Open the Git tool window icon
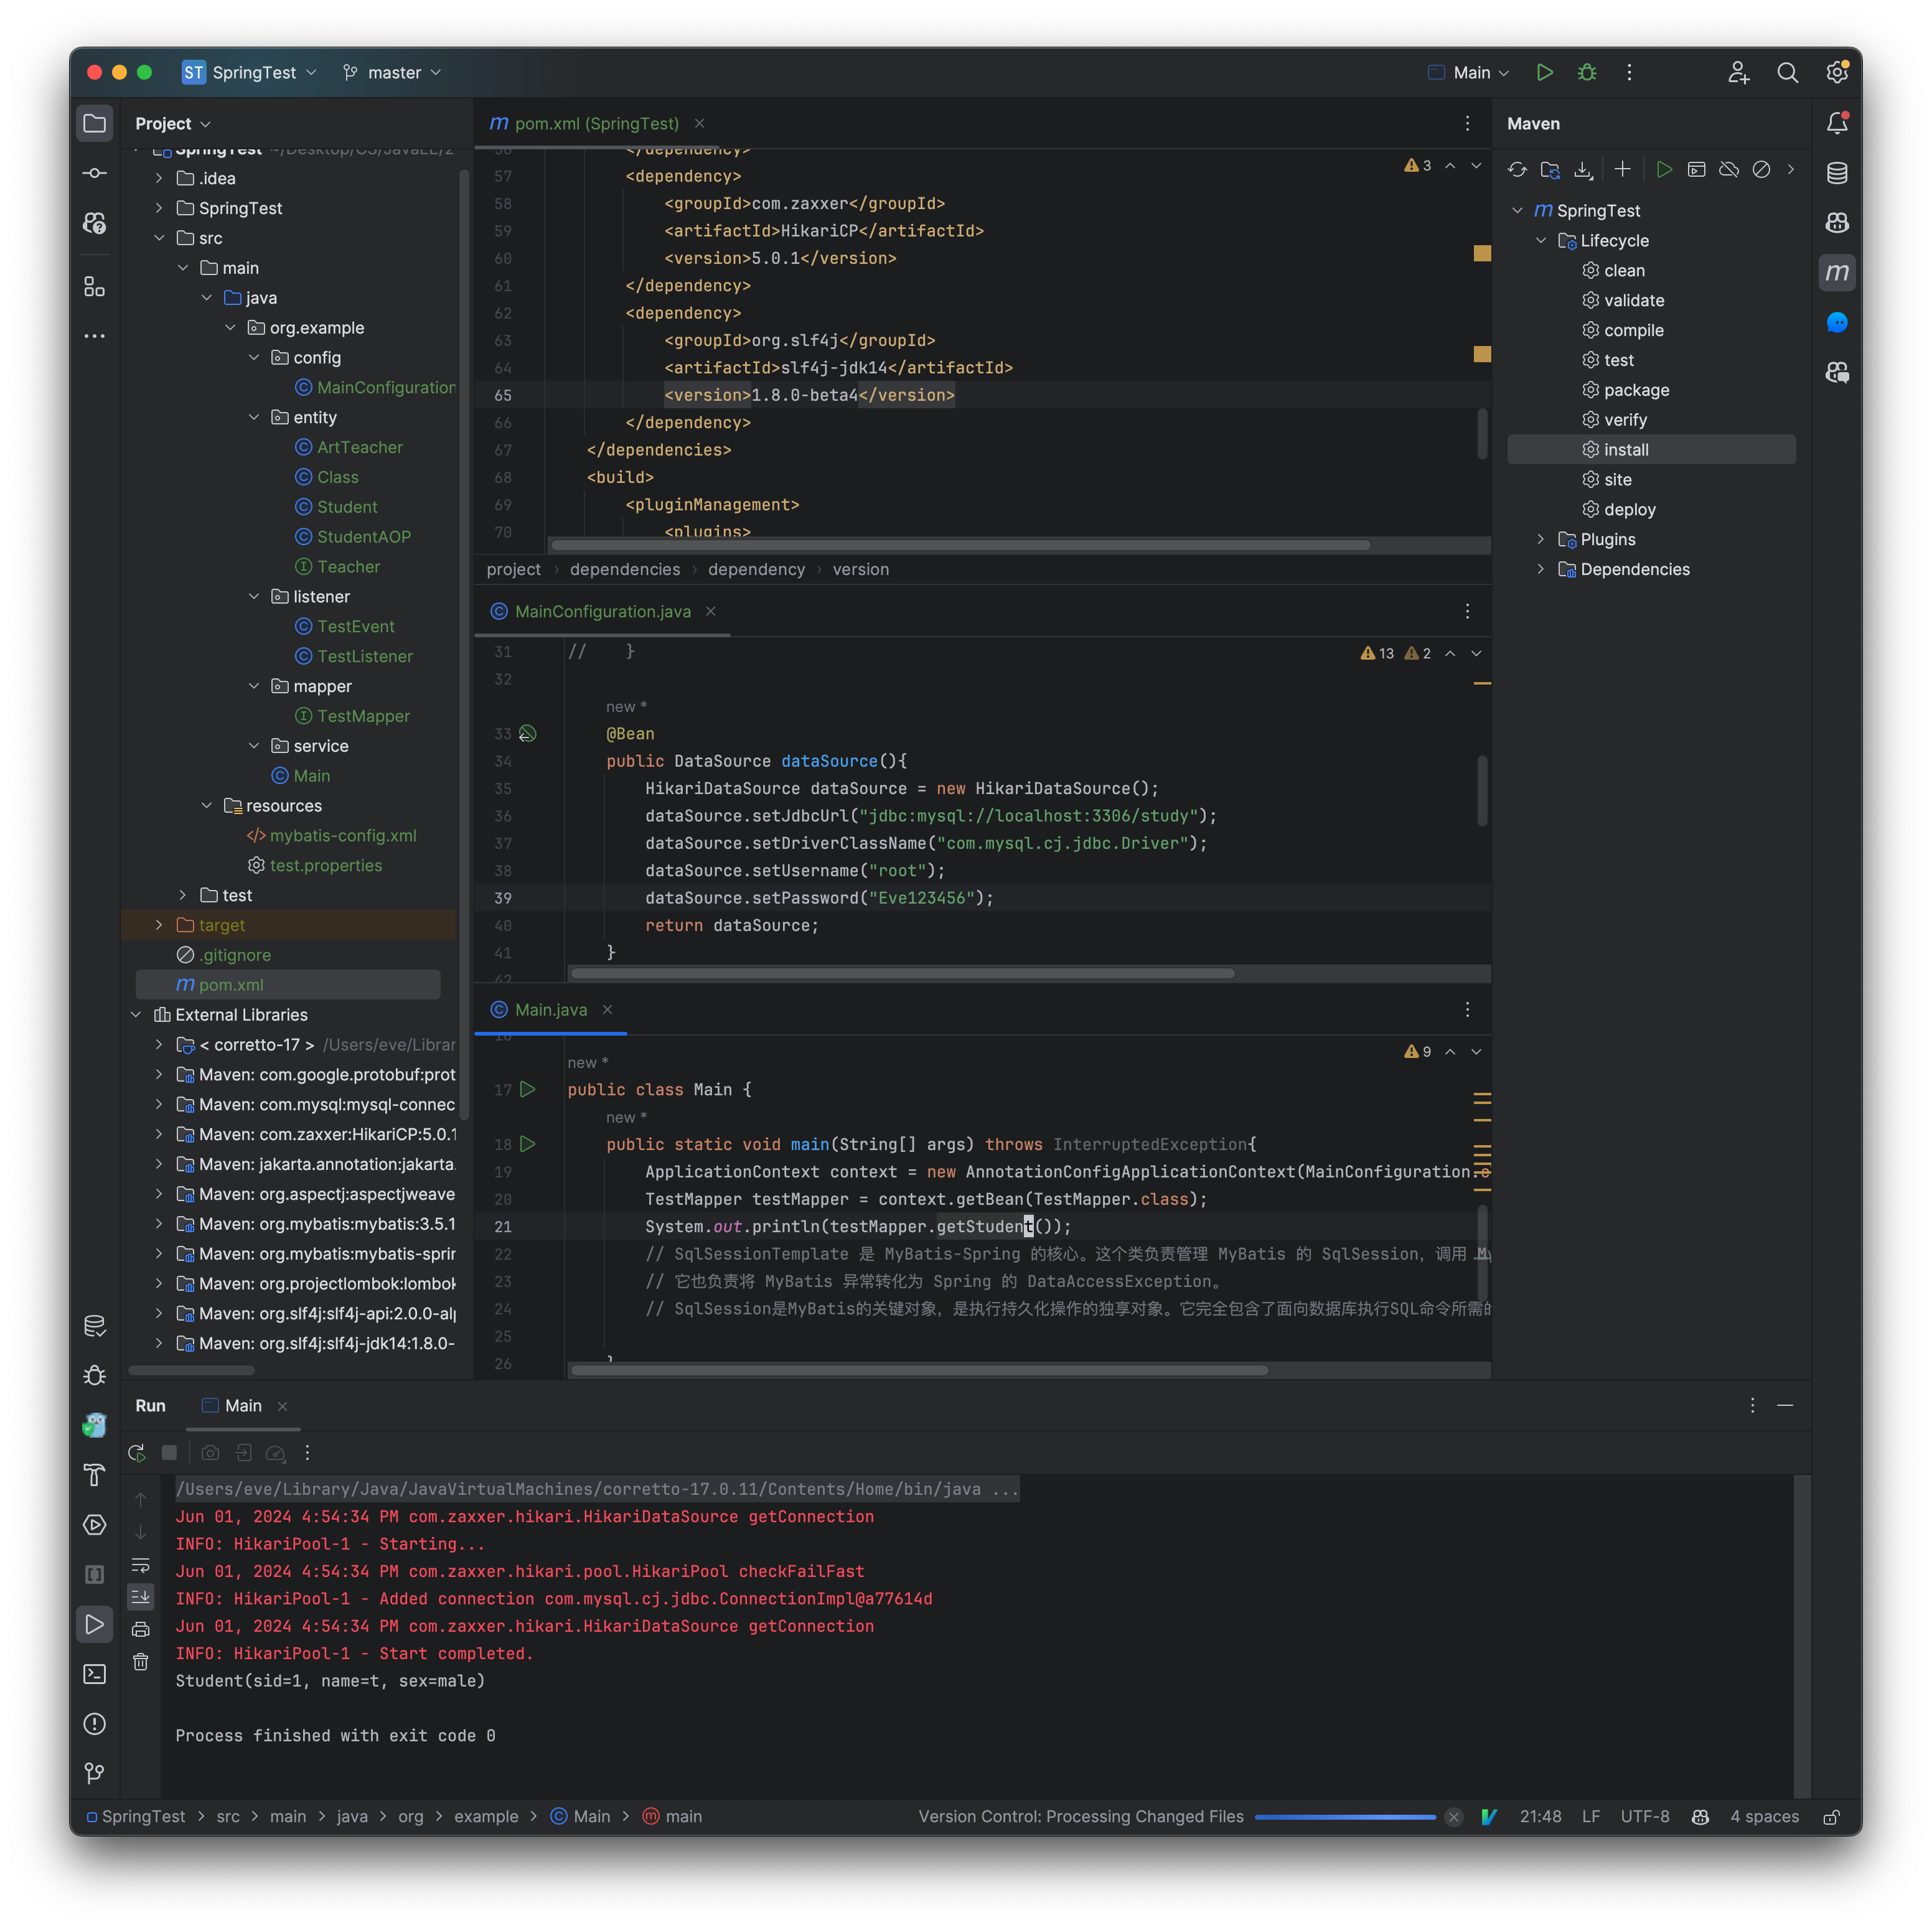 94,1773
